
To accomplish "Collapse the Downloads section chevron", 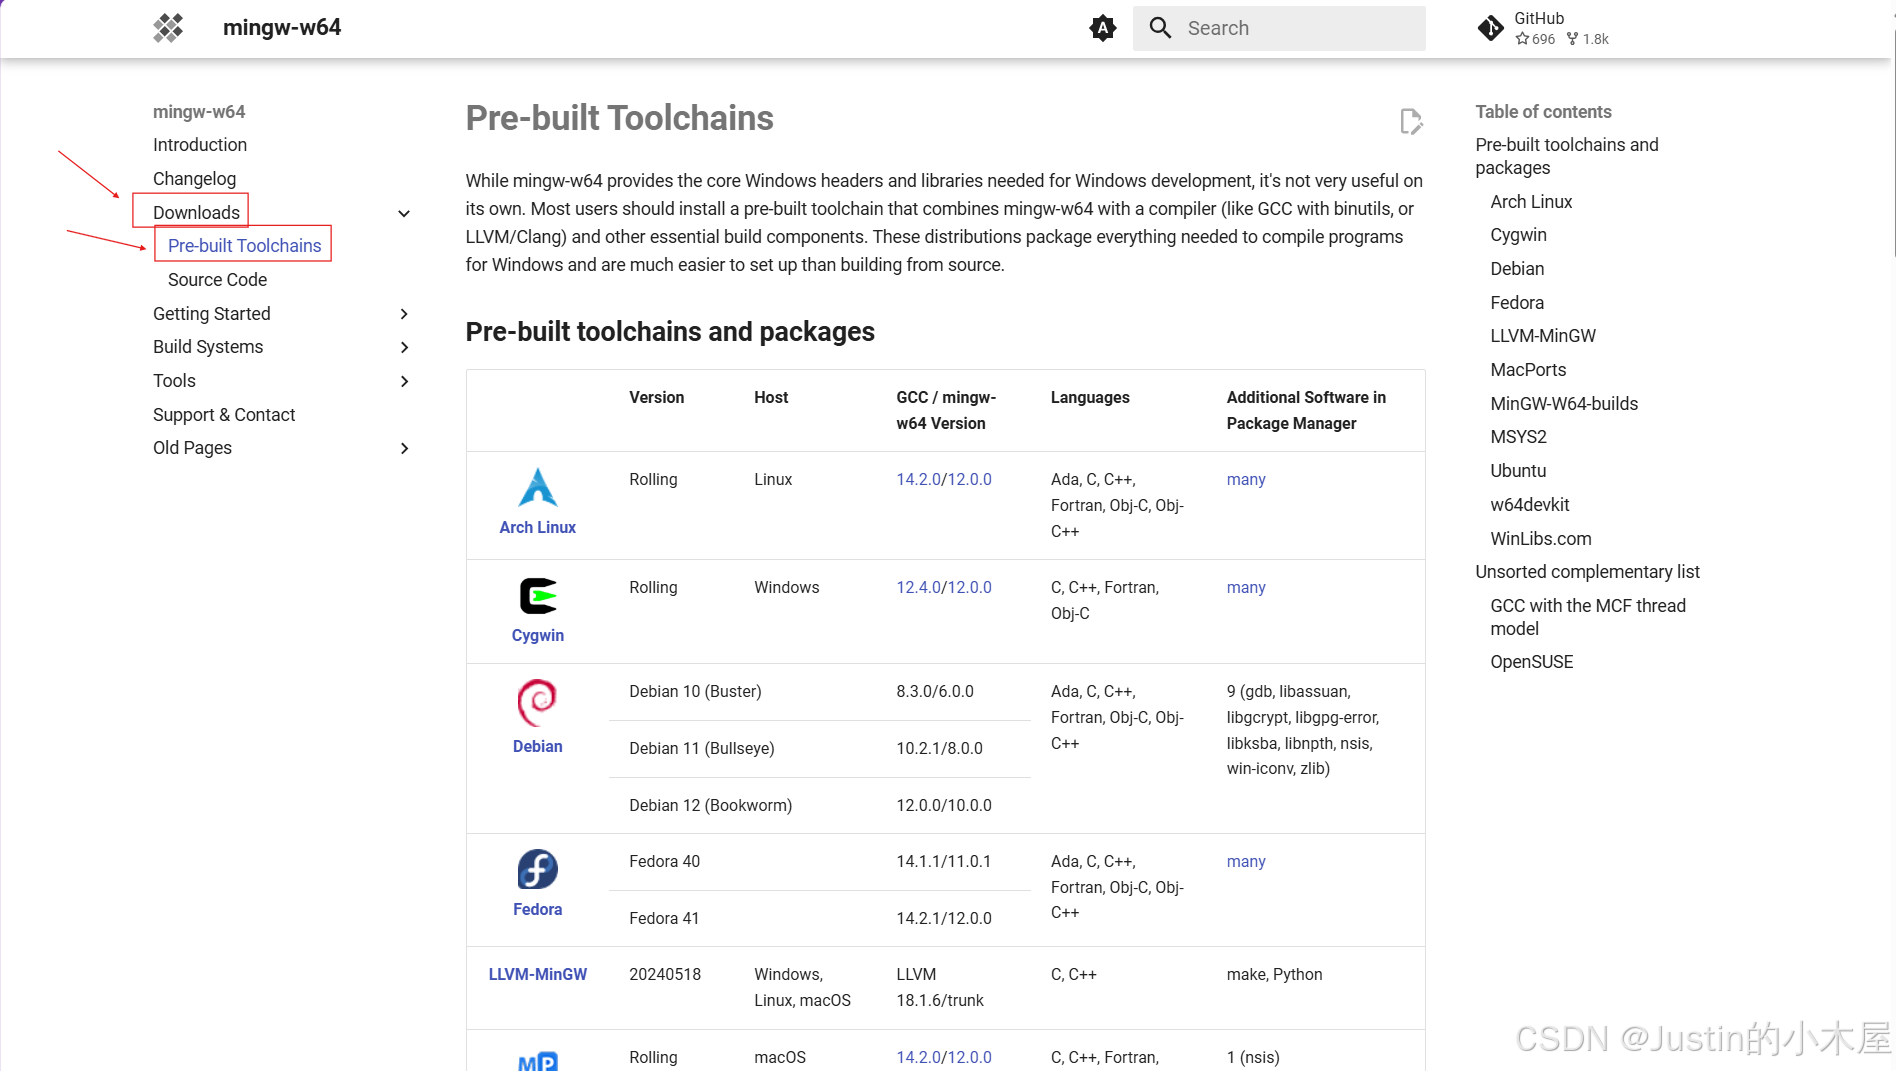I will coord(404,213).
